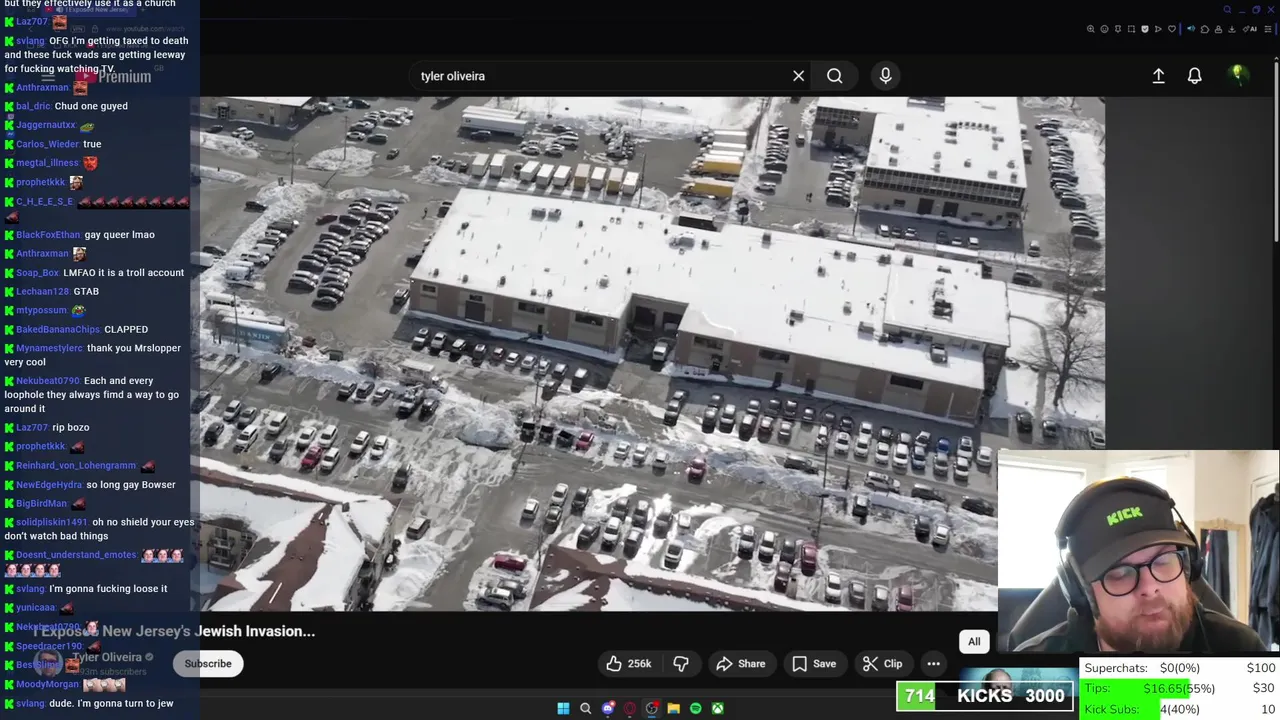Click chat username BigBirdMan
This screenshot has width=1280, height=720.
pos(41,504)
